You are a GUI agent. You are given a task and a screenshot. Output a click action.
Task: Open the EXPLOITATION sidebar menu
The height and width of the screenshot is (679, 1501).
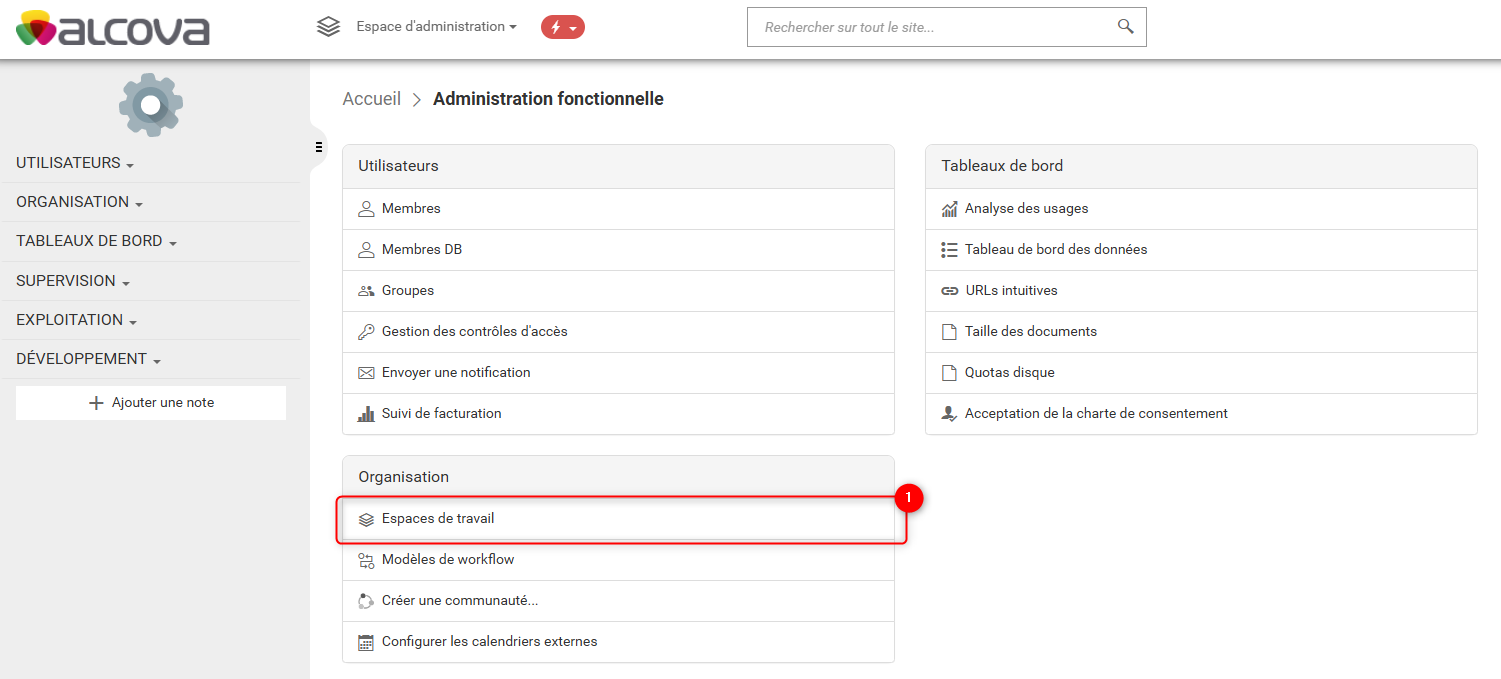click(76, 320)
